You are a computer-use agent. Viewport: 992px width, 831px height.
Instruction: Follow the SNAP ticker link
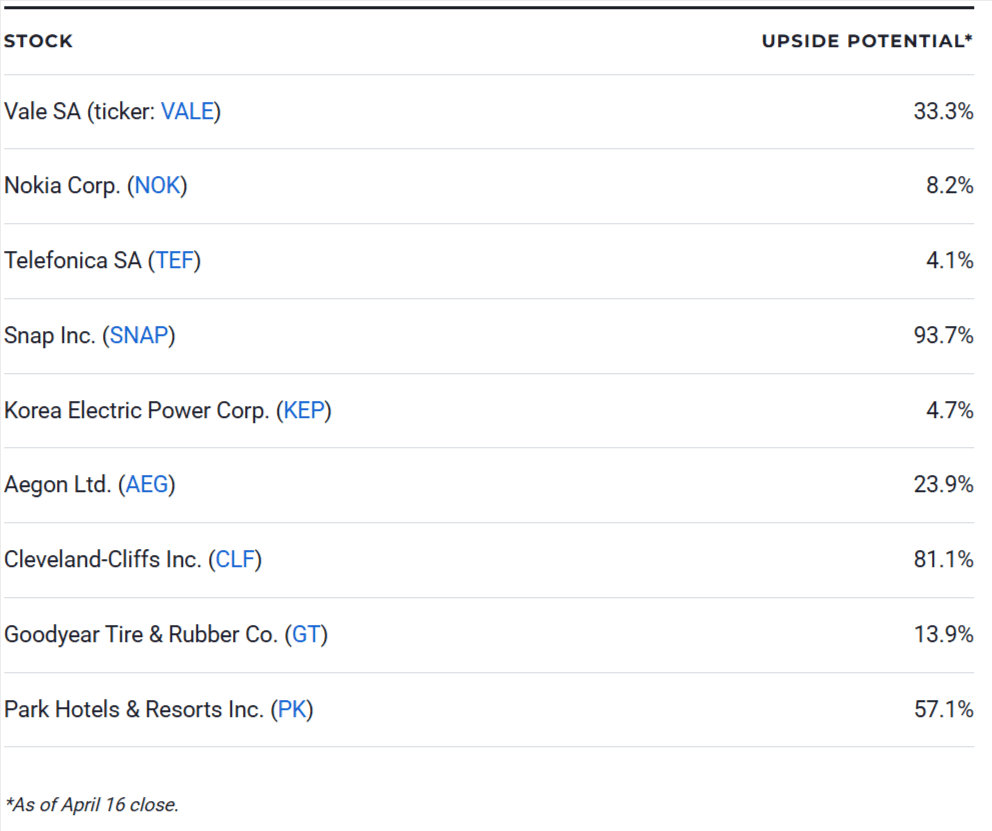pos(138,336)
